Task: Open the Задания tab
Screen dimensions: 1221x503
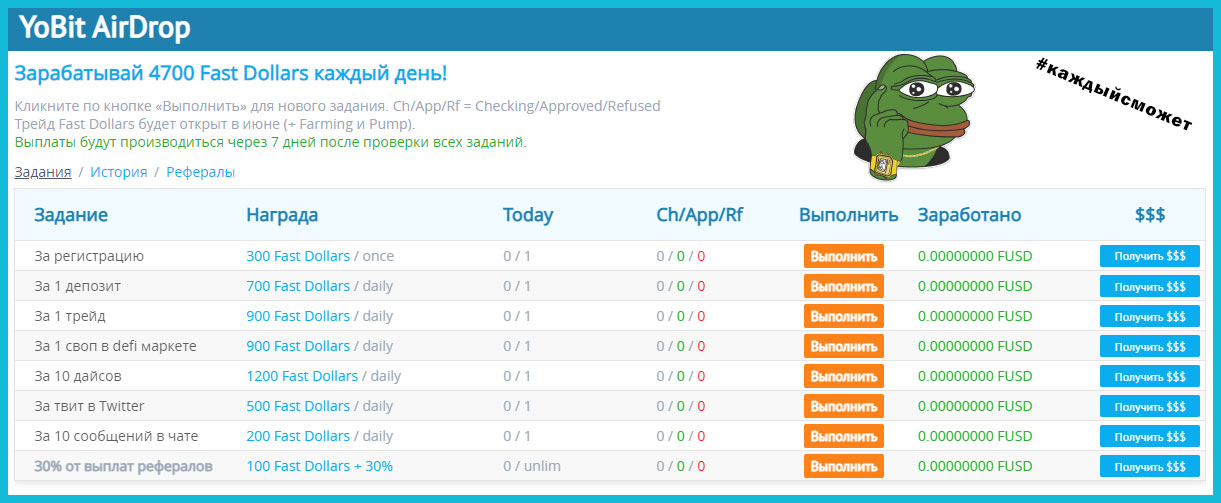Action: 42,172
